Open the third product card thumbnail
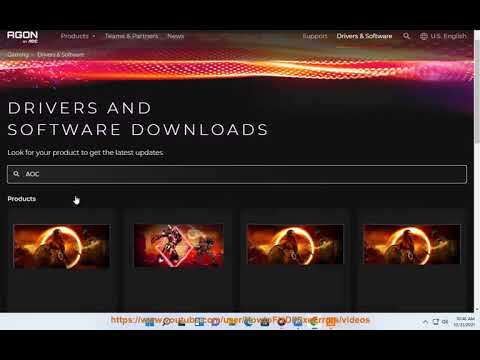 click(x=295, y=245)
